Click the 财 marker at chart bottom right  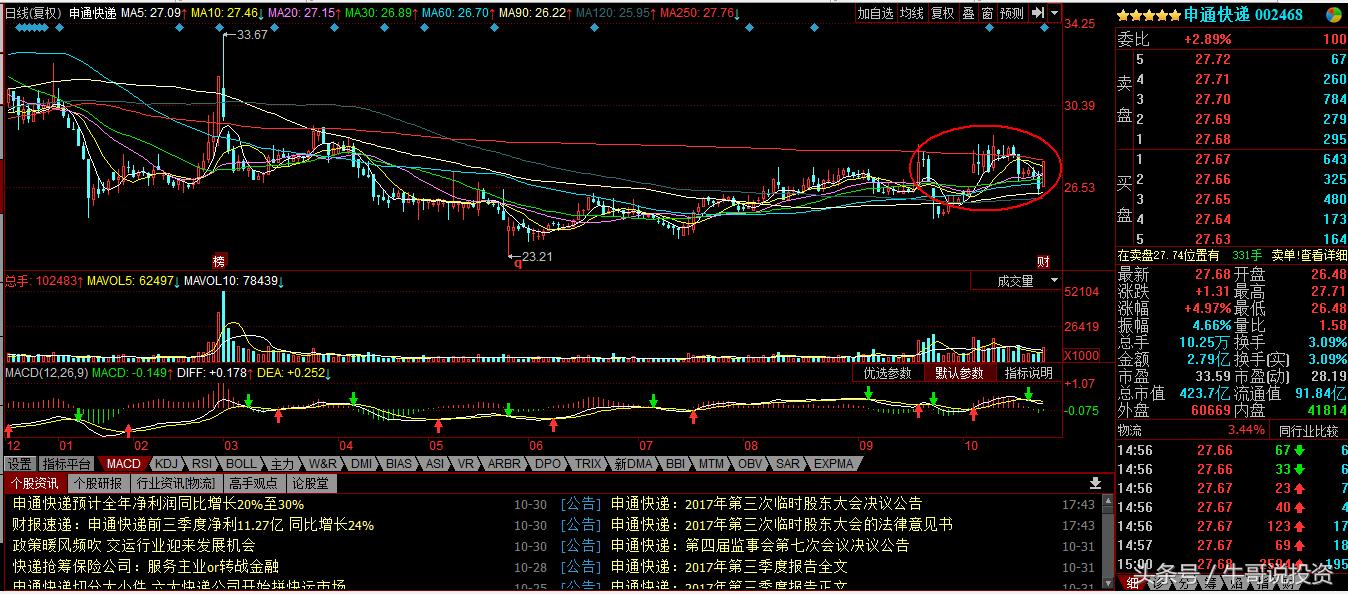(1043, 260)
